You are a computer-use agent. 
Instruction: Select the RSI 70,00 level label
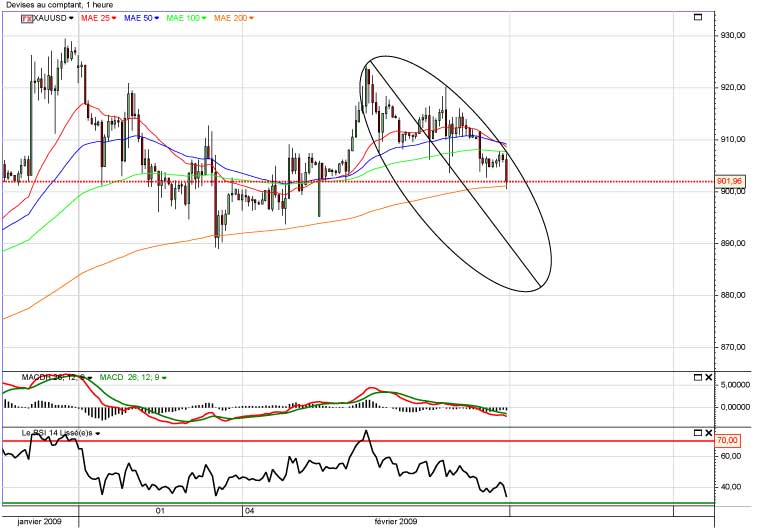[x=727, y=440]
